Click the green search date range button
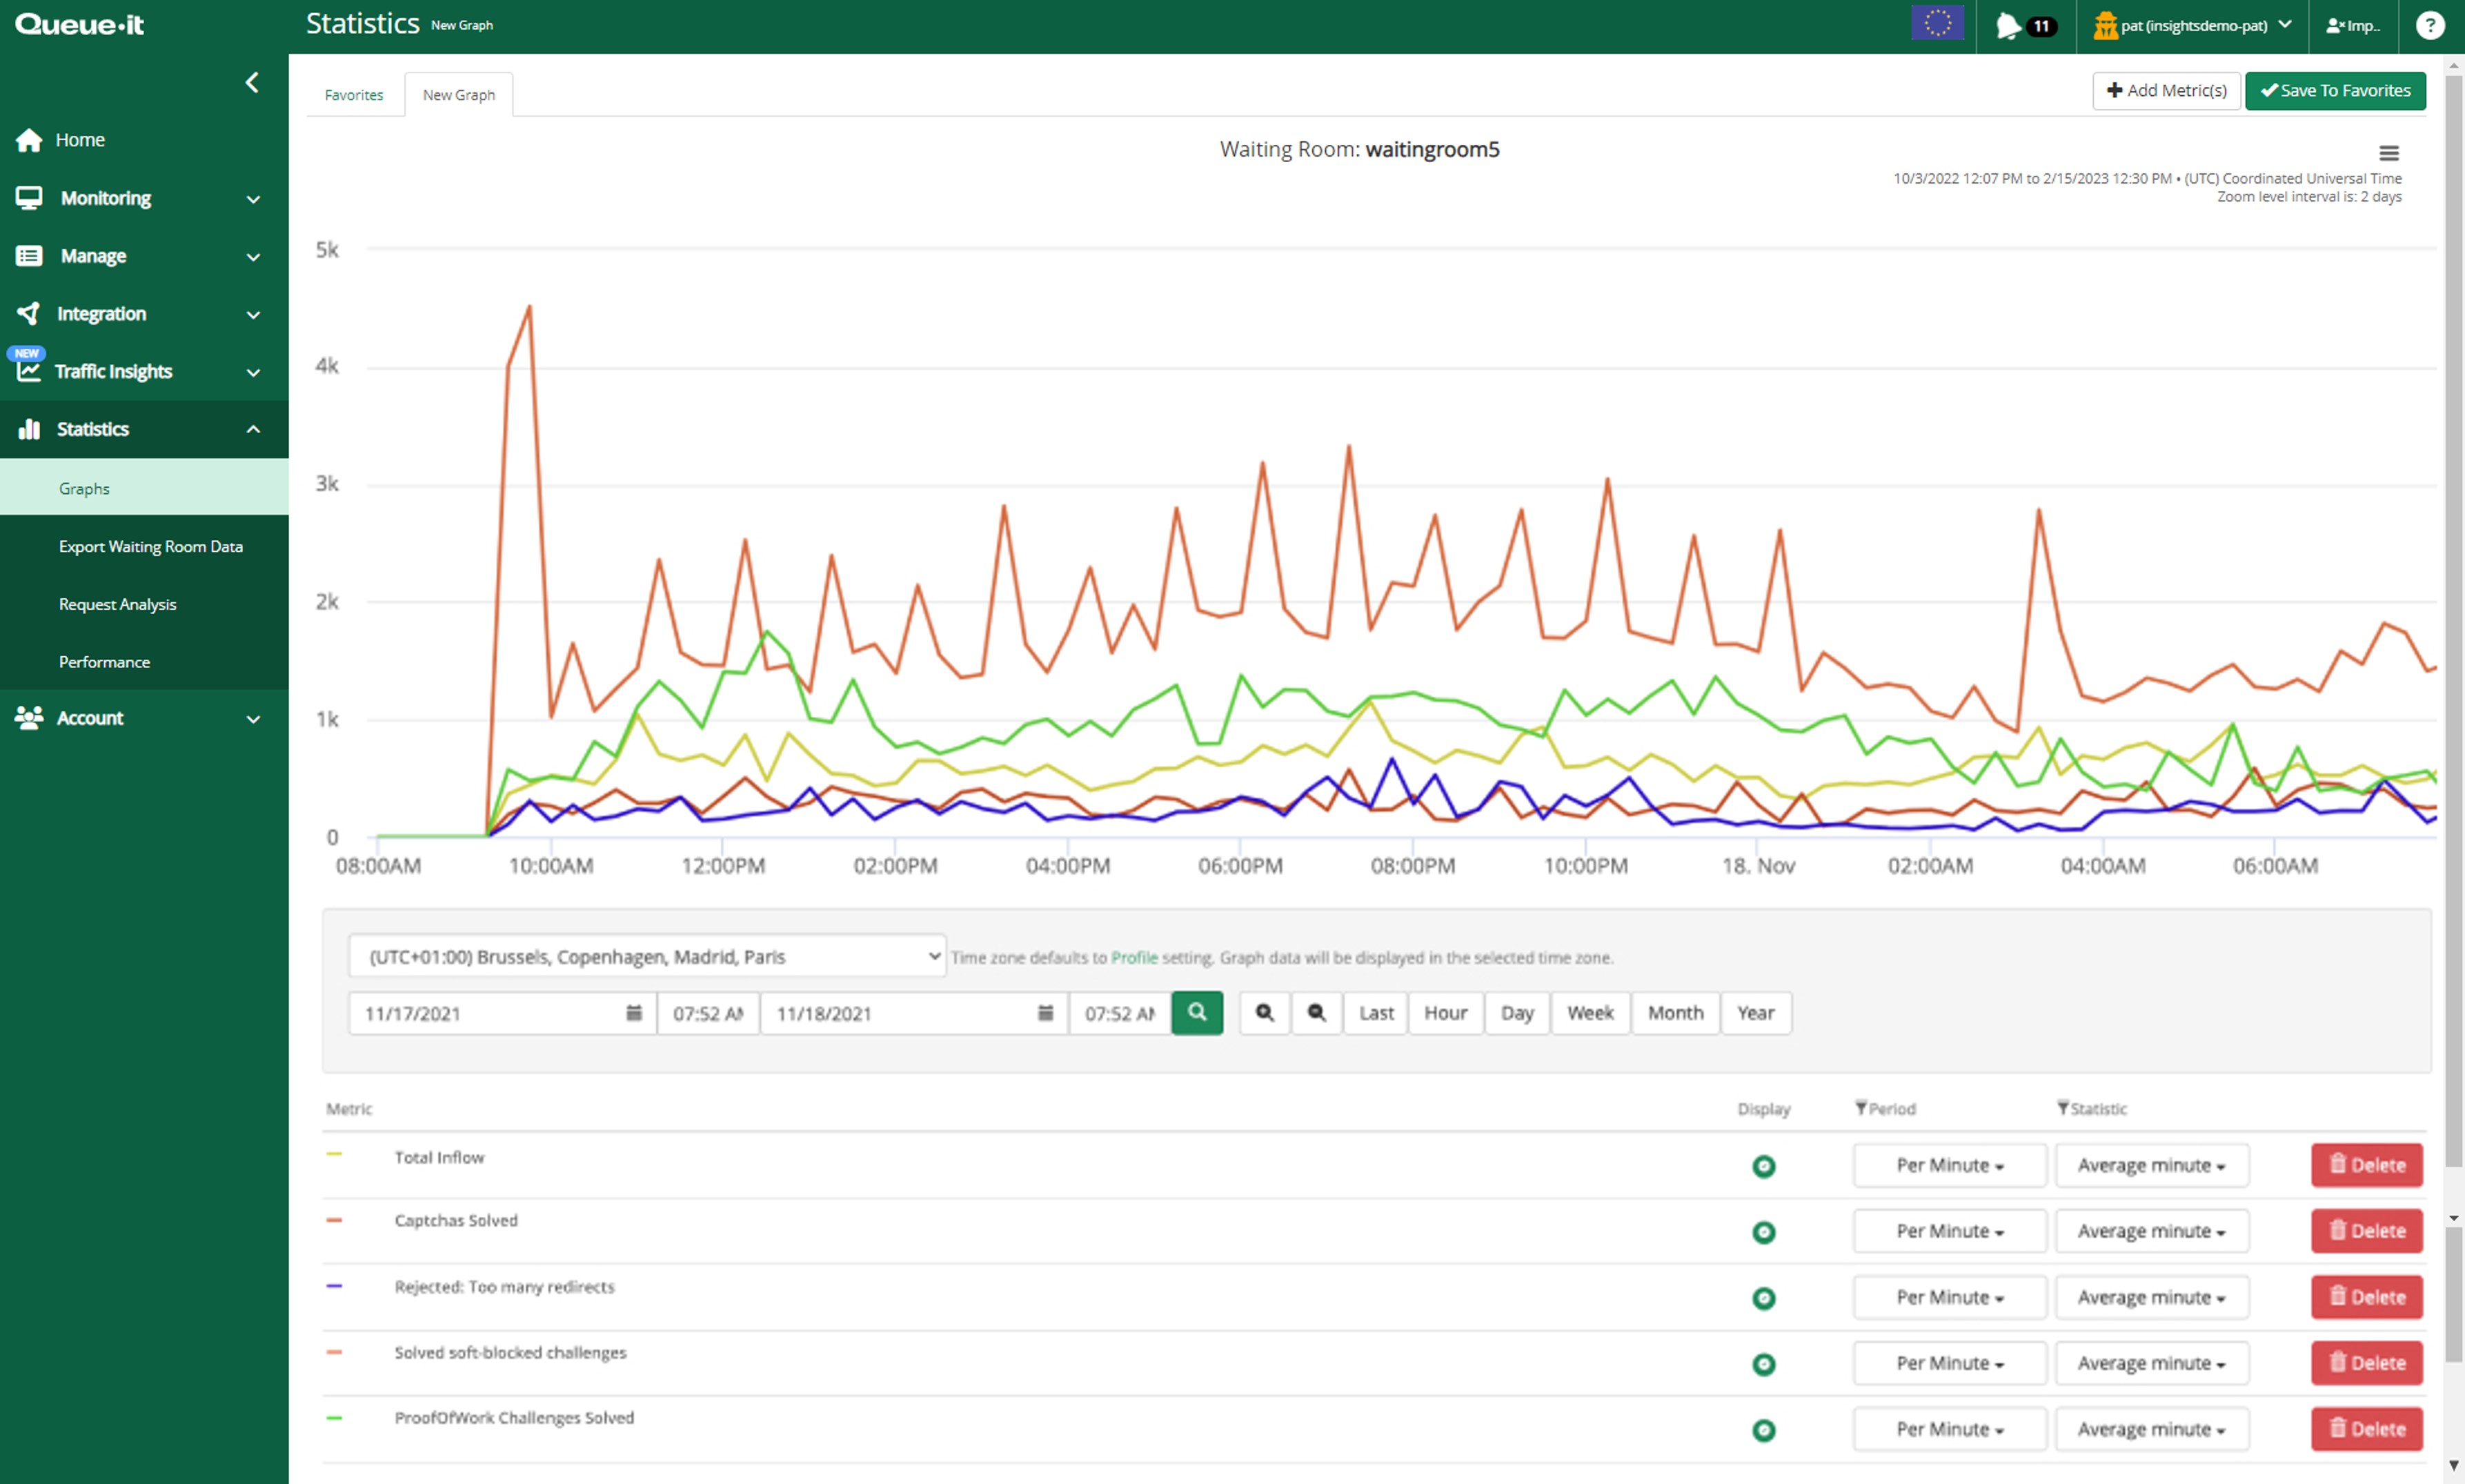 (x=1197, y=1013)
